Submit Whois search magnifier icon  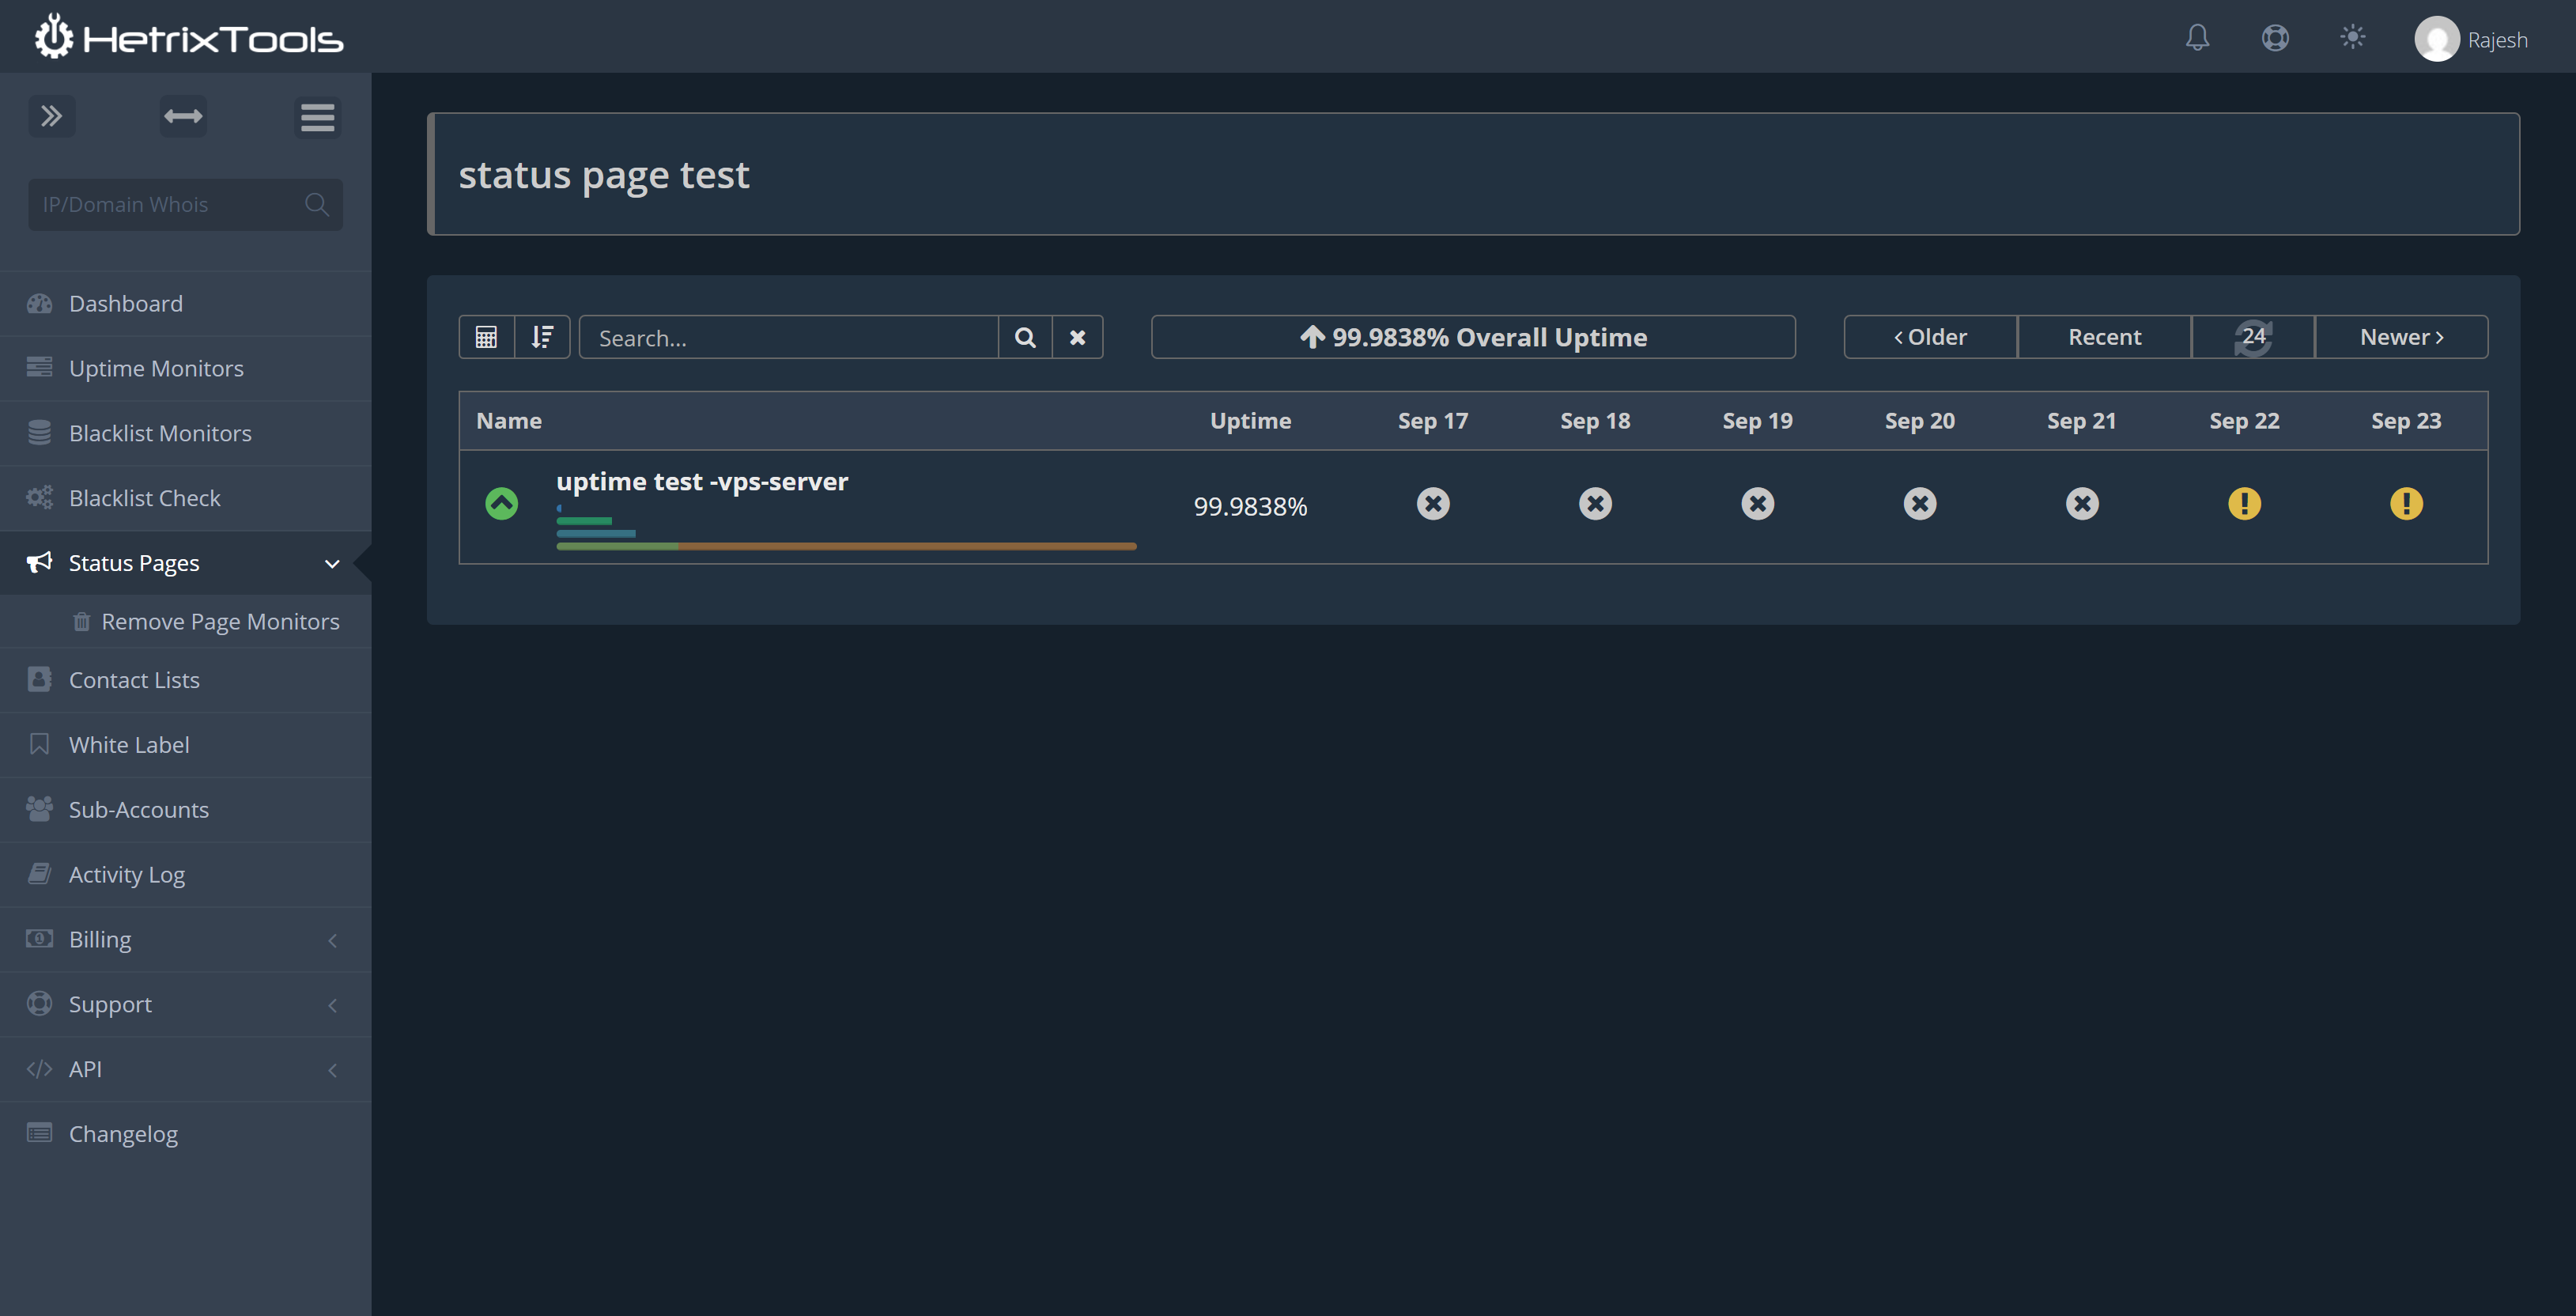pyautogui.click(x=317, y=204)
